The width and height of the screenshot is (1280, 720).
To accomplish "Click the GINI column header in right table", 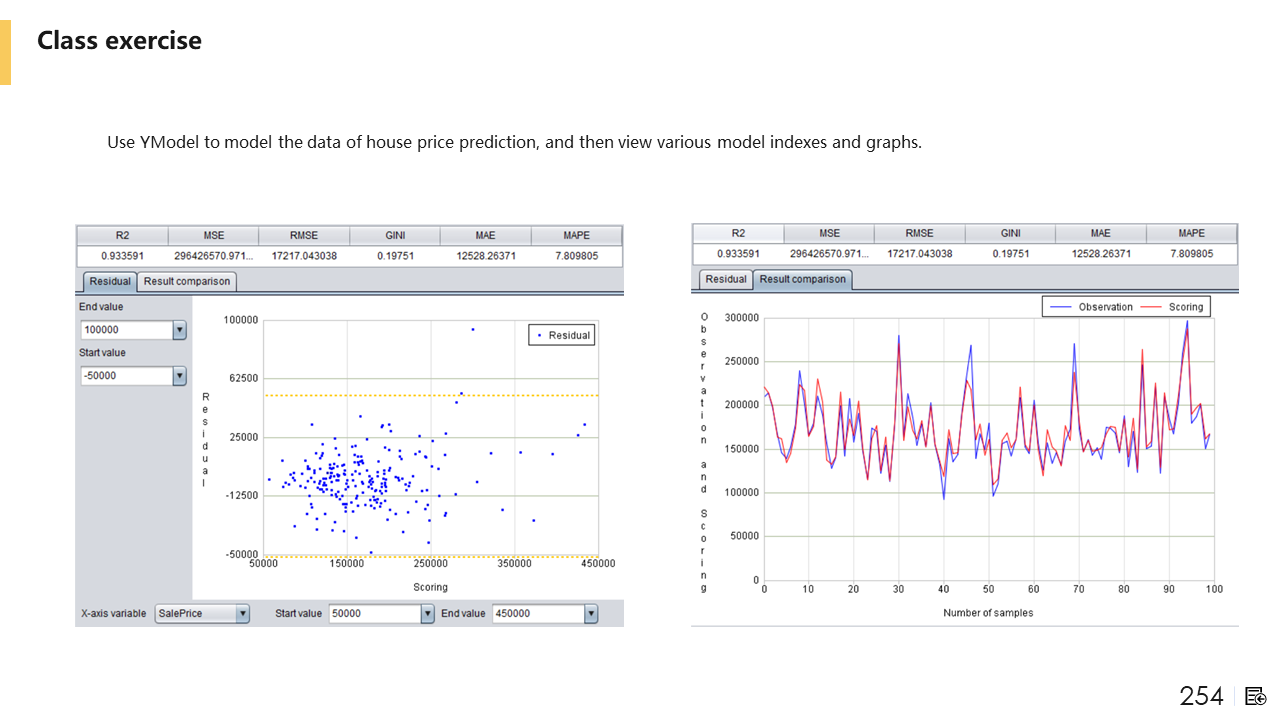I will 1010,233.
